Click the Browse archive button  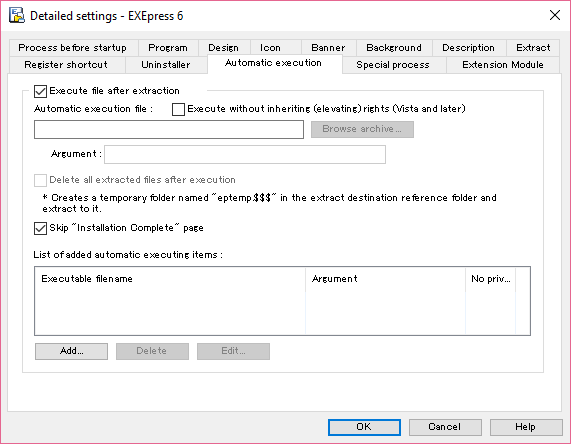click(362, 129)
